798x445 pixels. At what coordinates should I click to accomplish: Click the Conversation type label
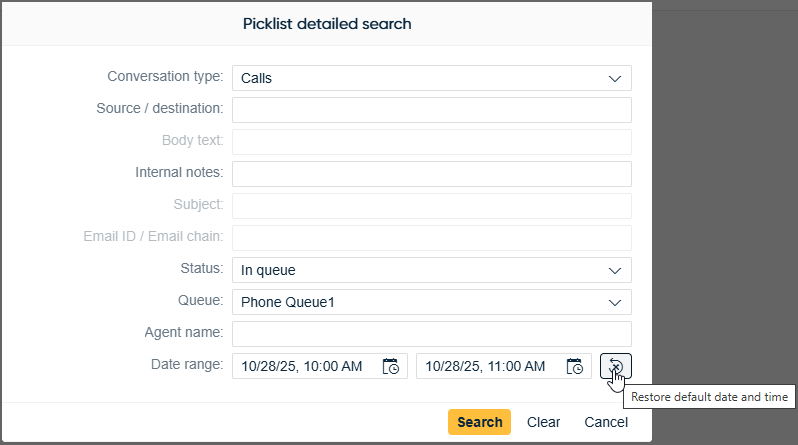pyautogui.click(x=165, y=77)
